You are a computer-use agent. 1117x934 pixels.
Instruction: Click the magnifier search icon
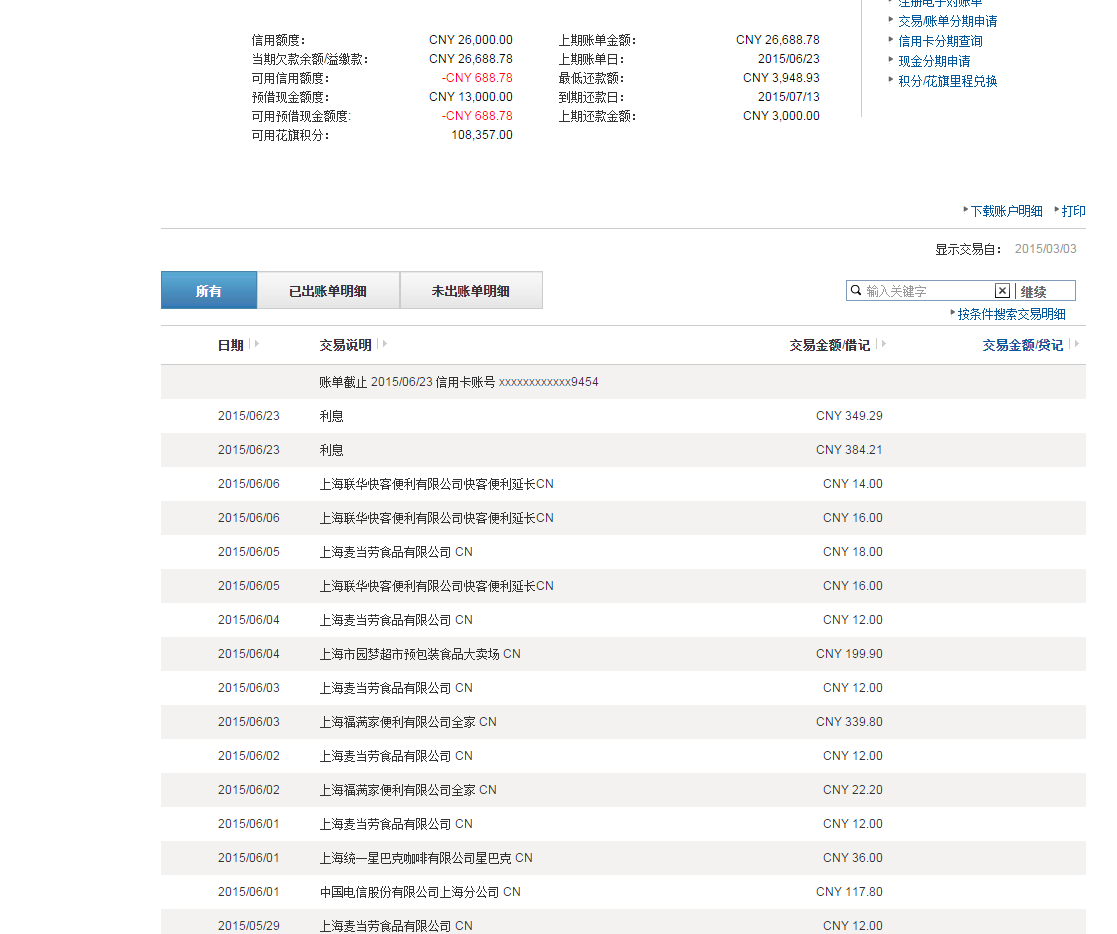pyautogui.click(x=856, y=290)
